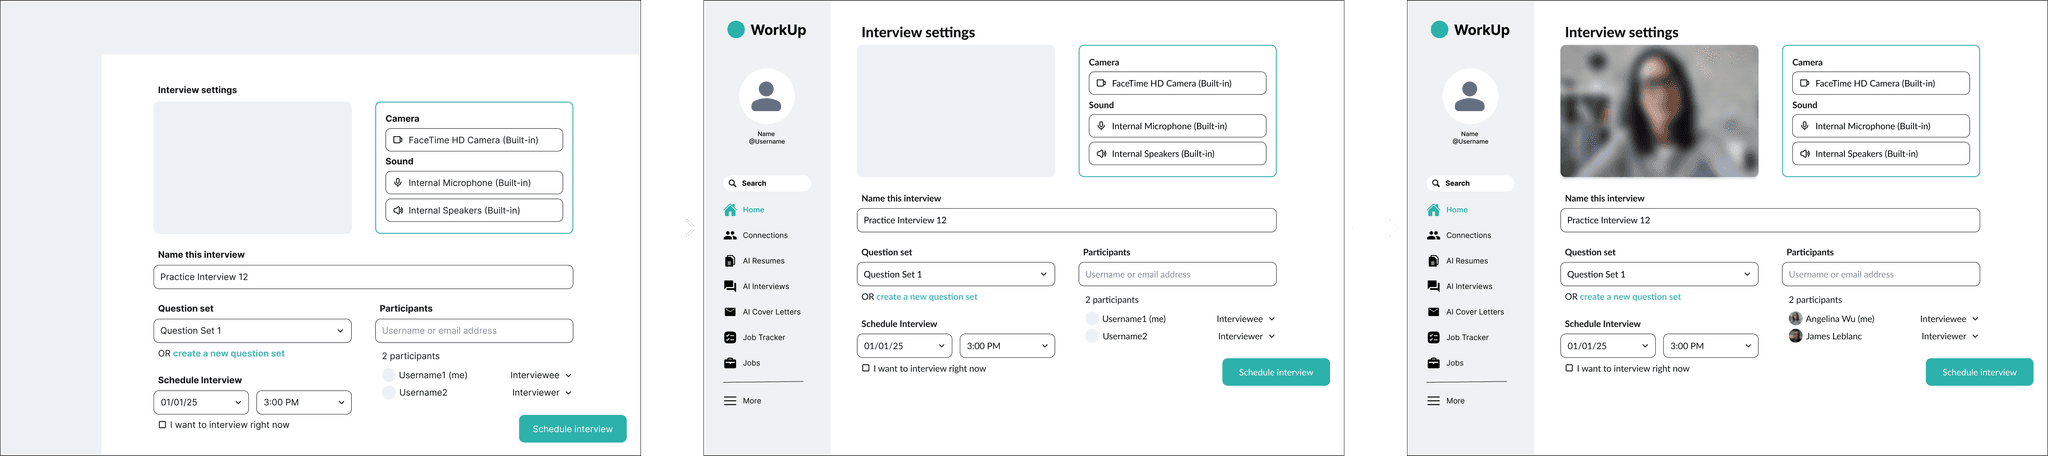The width and height of the screenshot is (2048, 456).
Task: Click AI Resumes icon in the middle frame
Action: [x=730, y=261]
